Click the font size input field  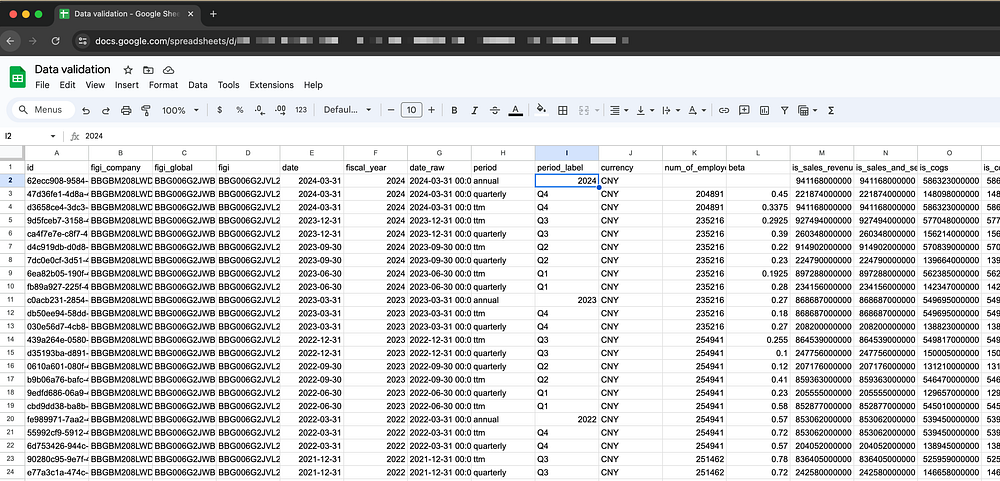(x=411, y=110)
